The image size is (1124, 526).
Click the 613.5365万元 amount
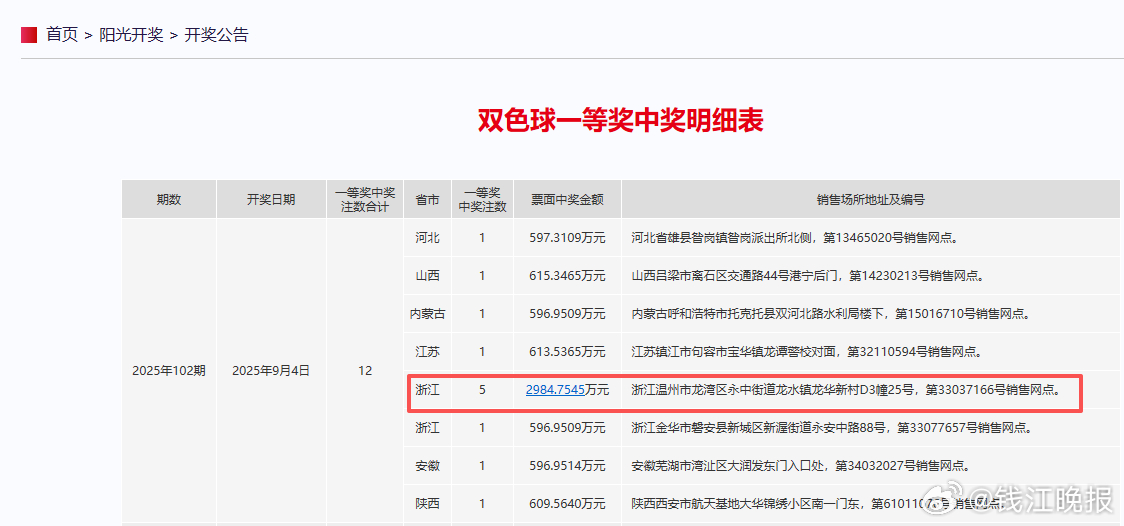[x=567, y=351]
